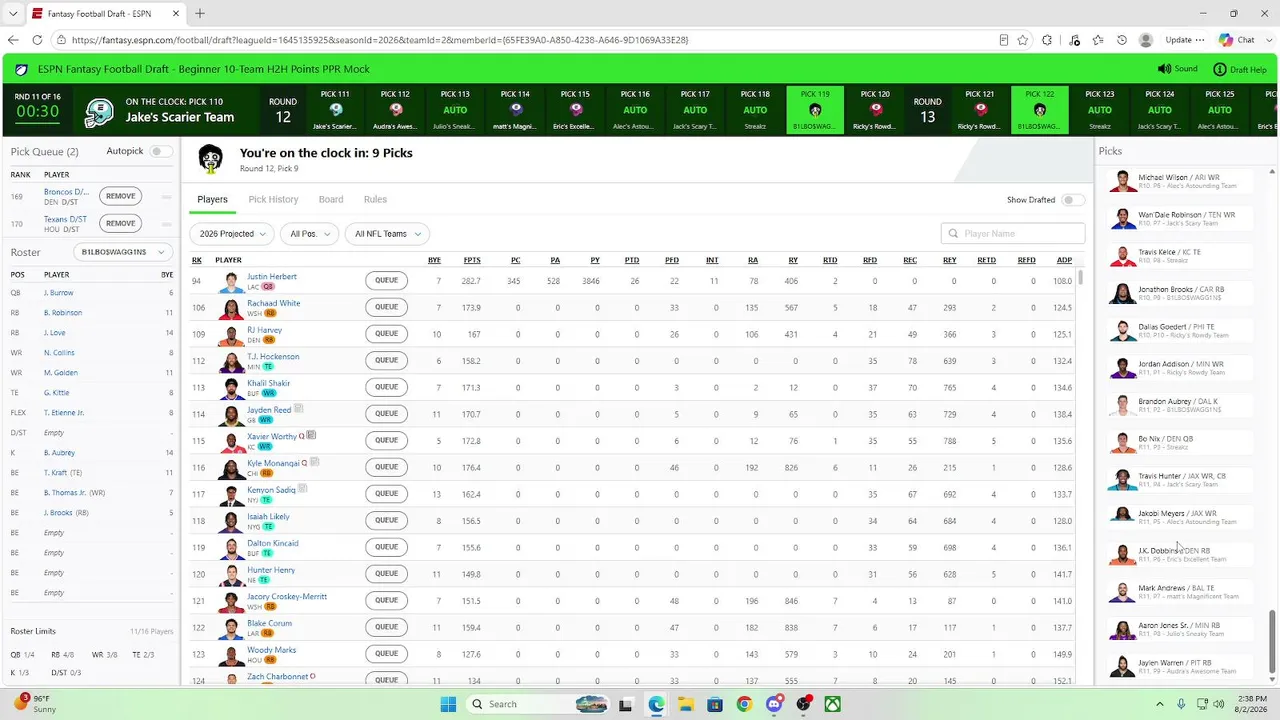Remove Broncos D/ST from the pick queue
The width and height of the screenshot is (1280, 720).
[120, 196]
